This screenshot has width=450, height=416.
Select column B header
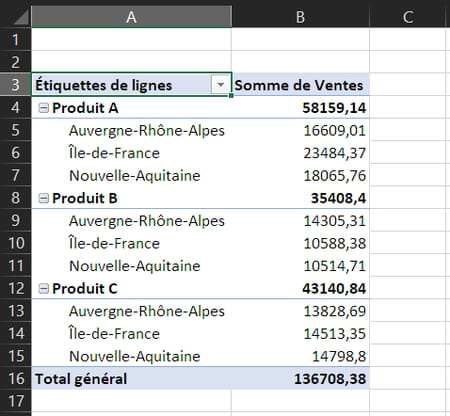(x=300, y=16)
